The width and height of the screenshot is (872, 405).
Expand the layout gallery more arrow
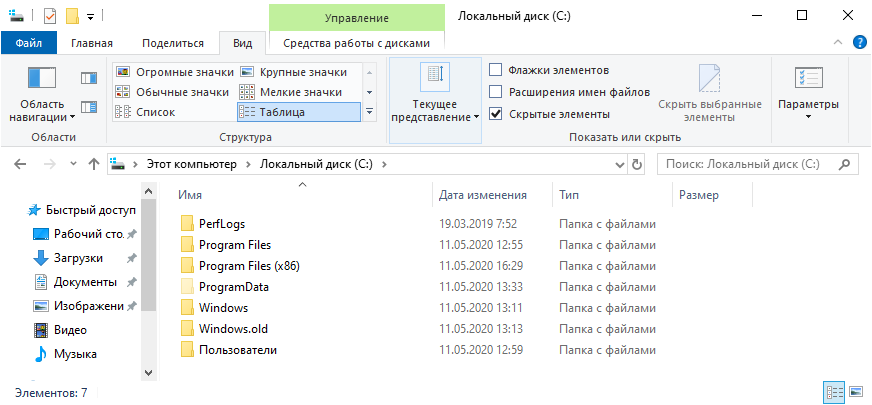pyautogui.click(x=369, y=112)
